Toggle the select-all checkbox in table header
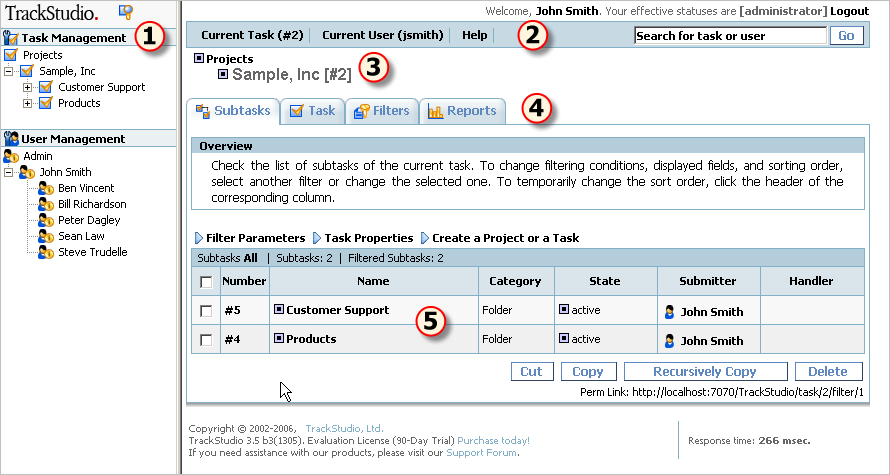 click(x=207, y=282)
